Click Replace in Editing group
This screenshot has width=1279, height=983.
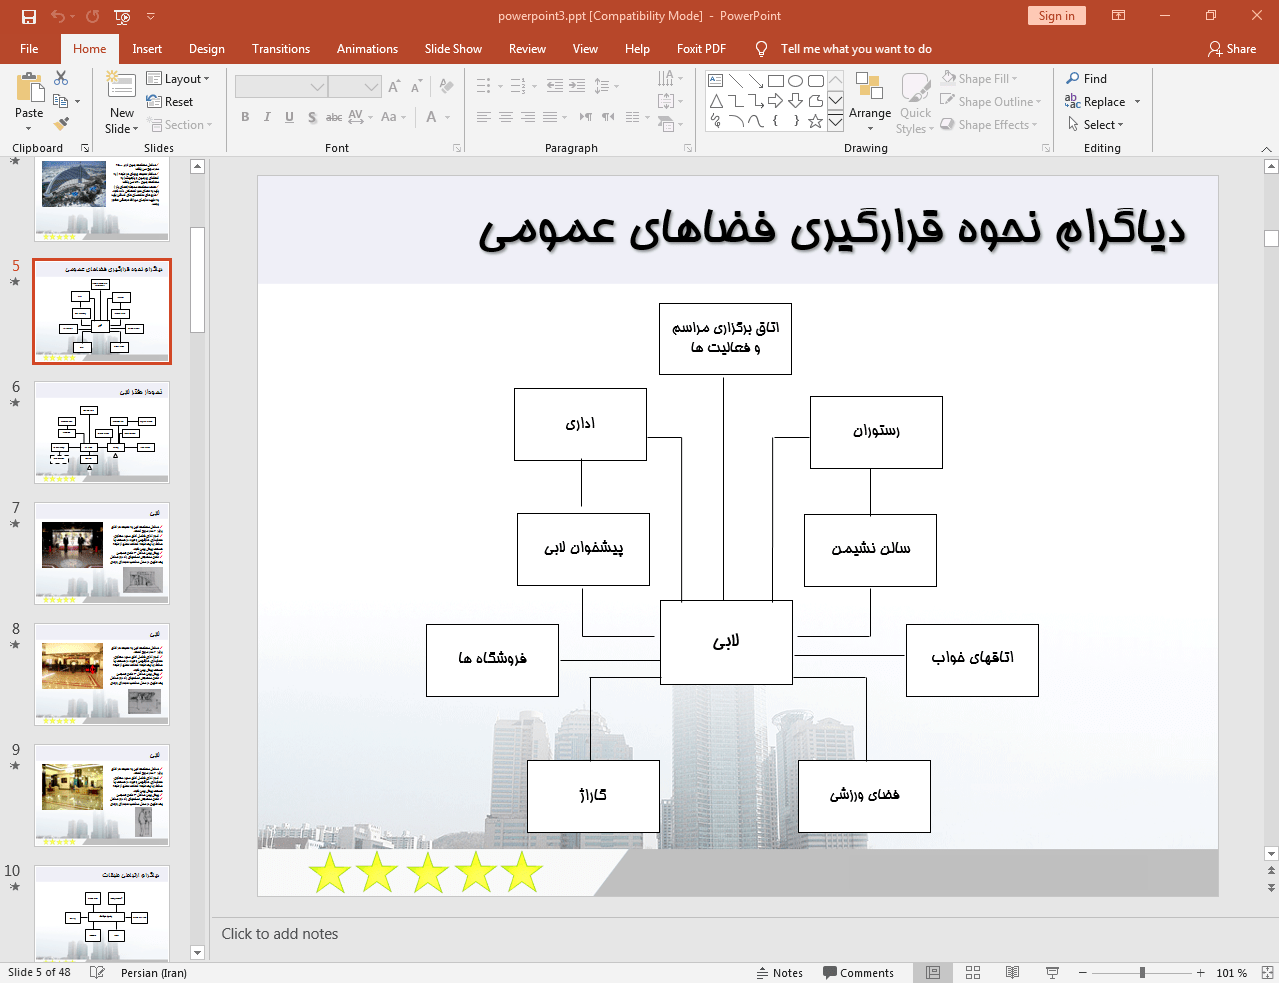1102,102
